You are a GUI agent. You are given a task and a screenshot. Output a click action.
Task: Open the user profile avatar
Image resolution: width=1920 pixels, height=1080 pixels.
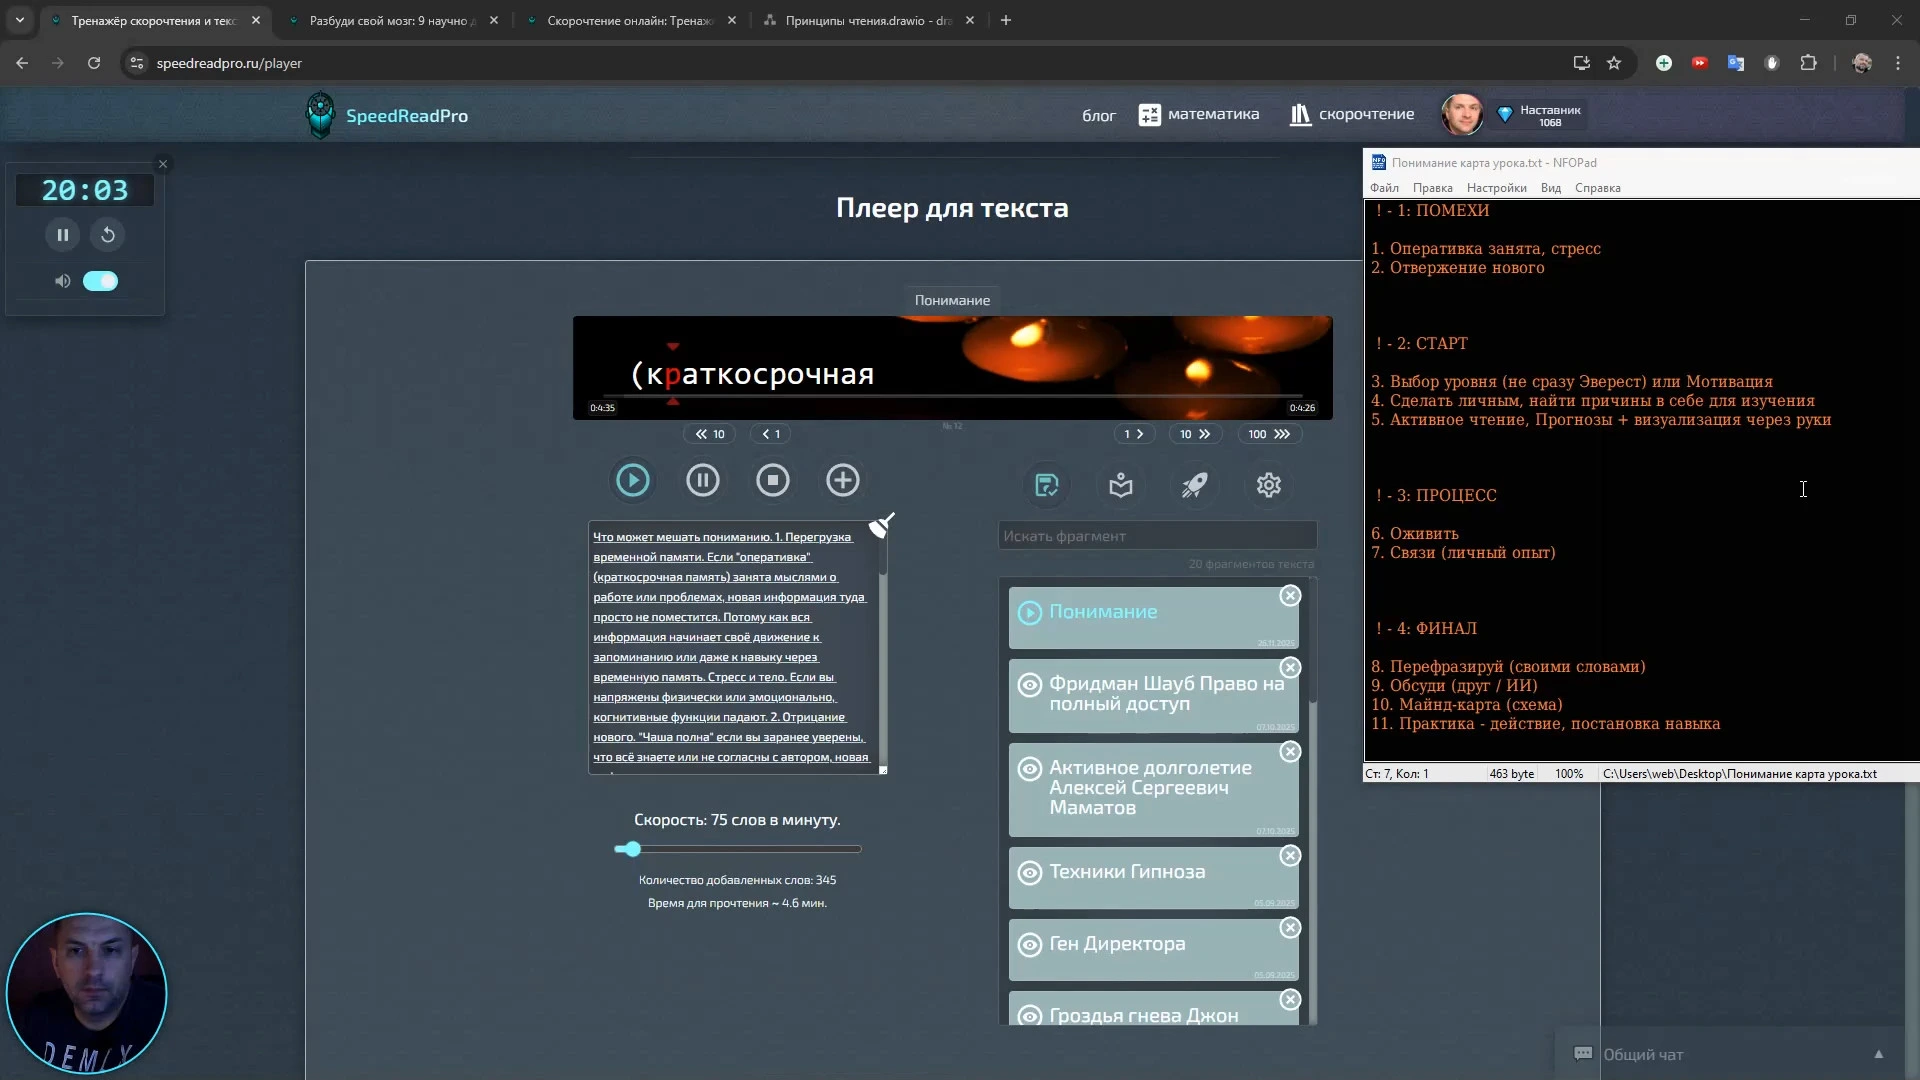(1461, 115)
